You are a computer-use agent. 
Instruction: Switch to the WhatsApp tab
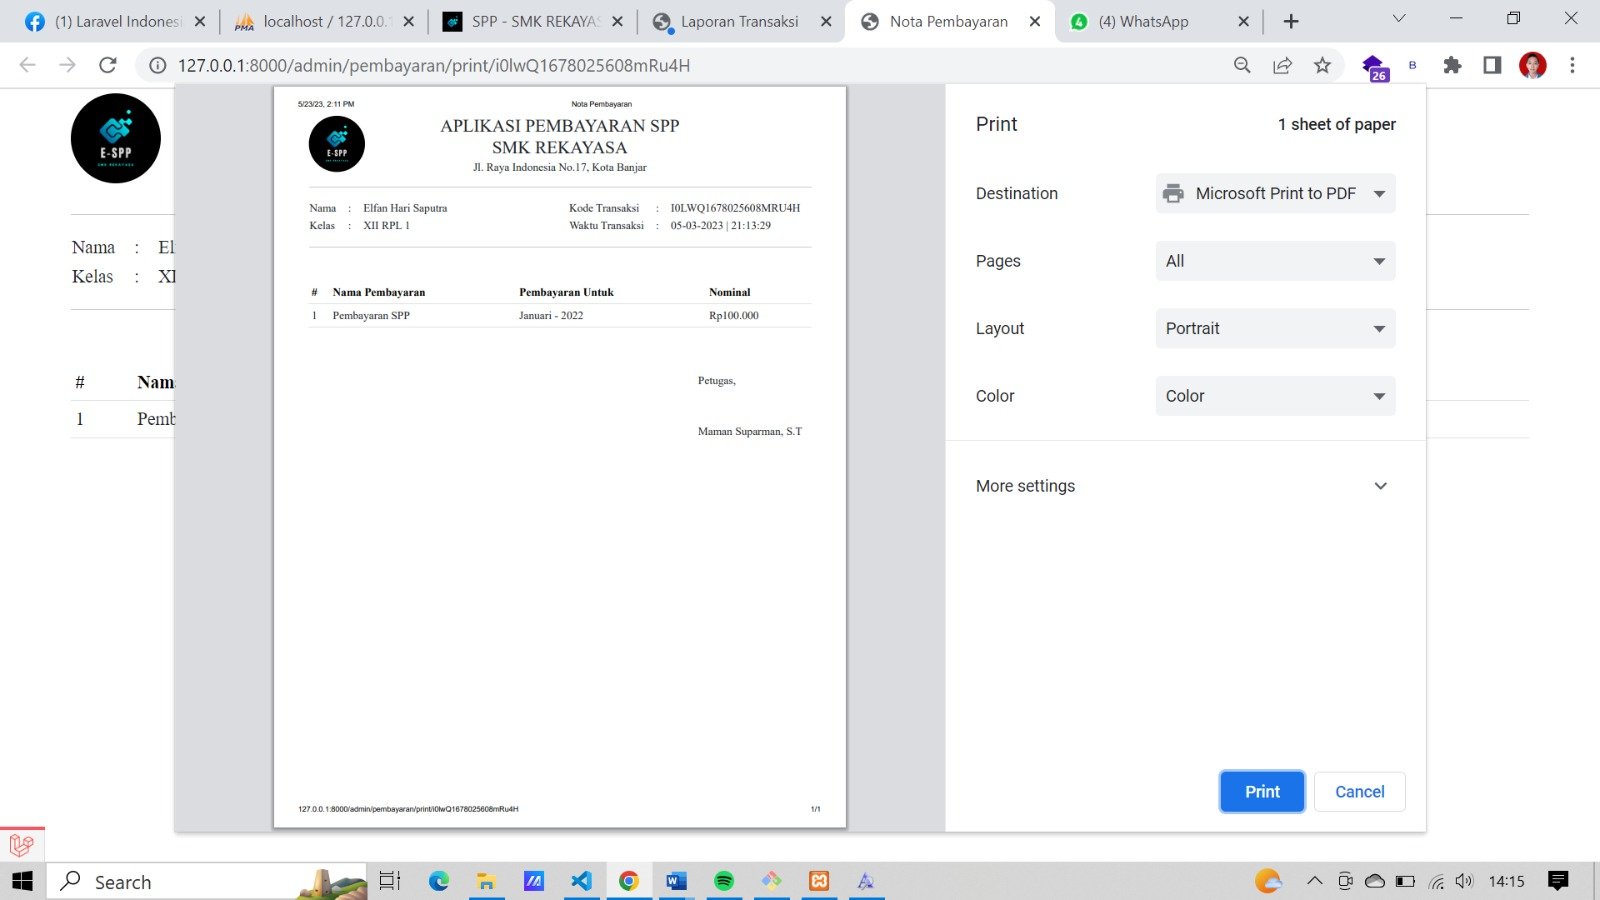tap(1143, 22)
